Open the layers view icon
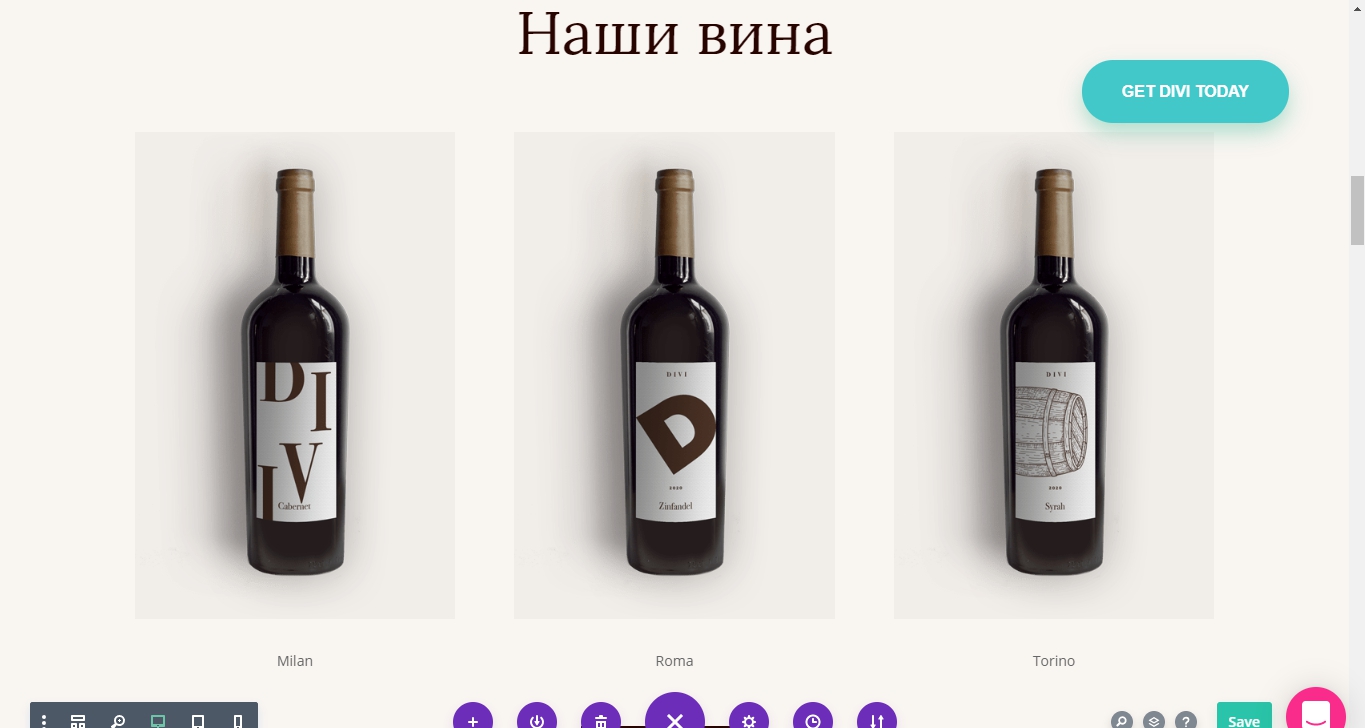 (x=1154, y=720)
